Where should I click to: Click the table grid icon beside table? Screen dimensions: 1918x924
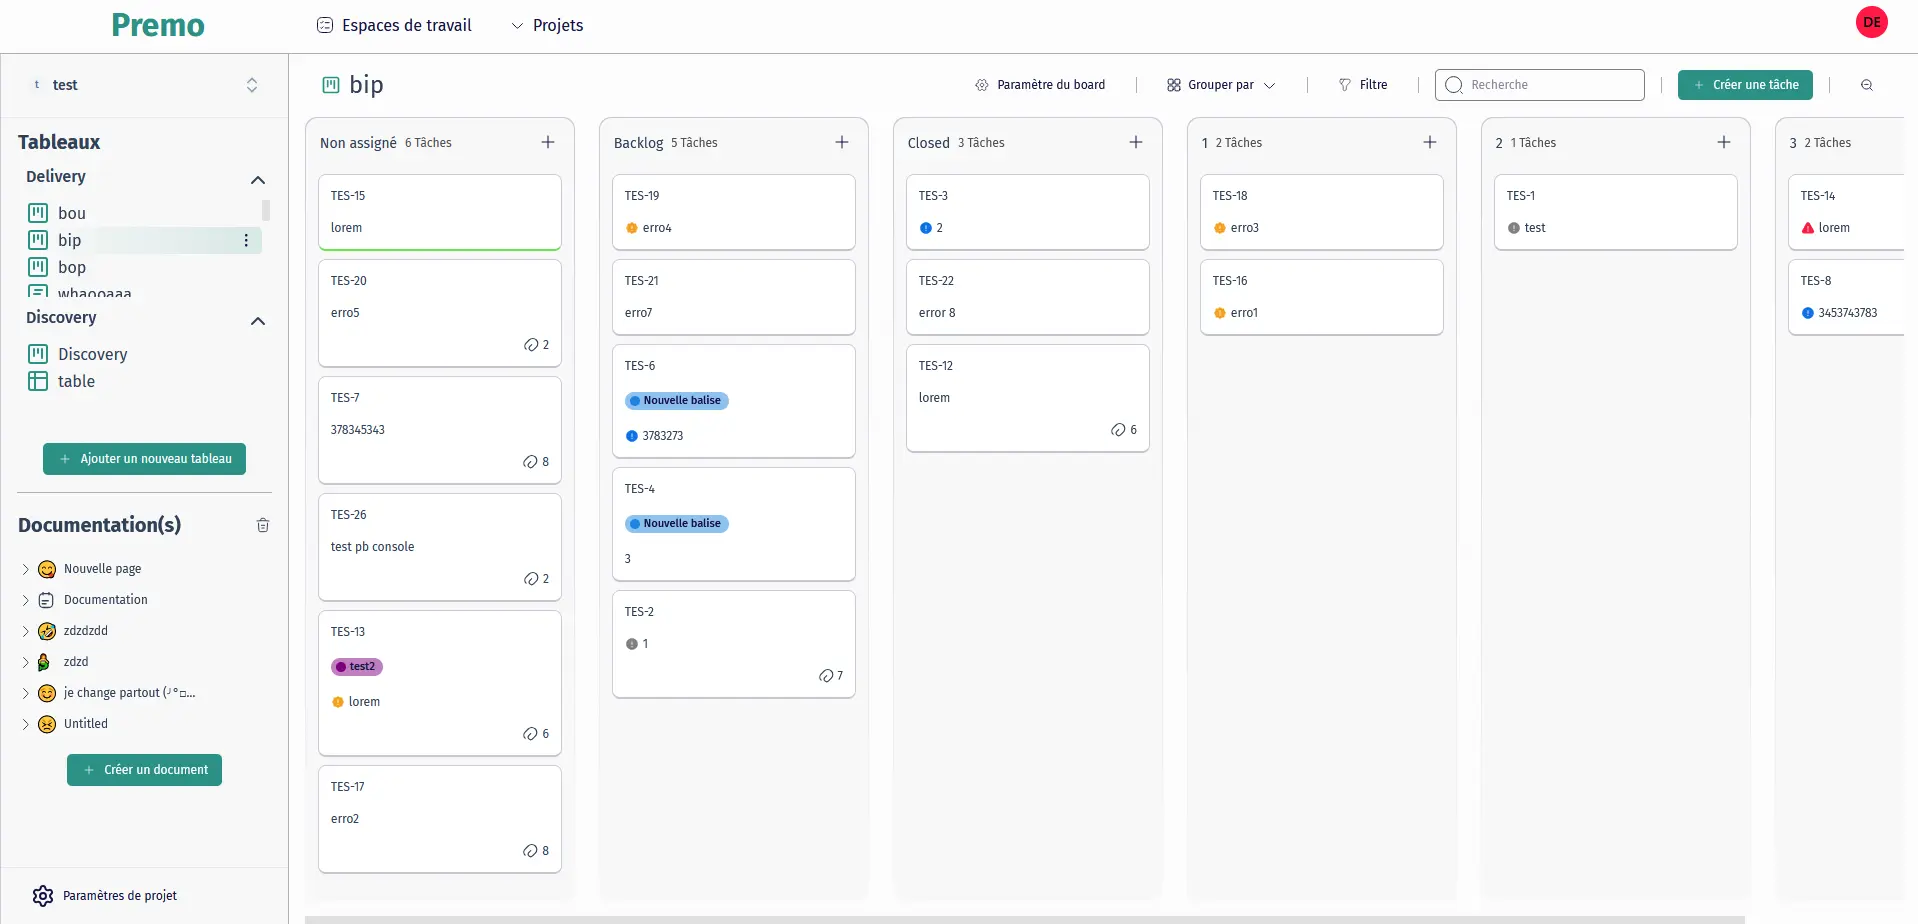[x=37, y=381]
